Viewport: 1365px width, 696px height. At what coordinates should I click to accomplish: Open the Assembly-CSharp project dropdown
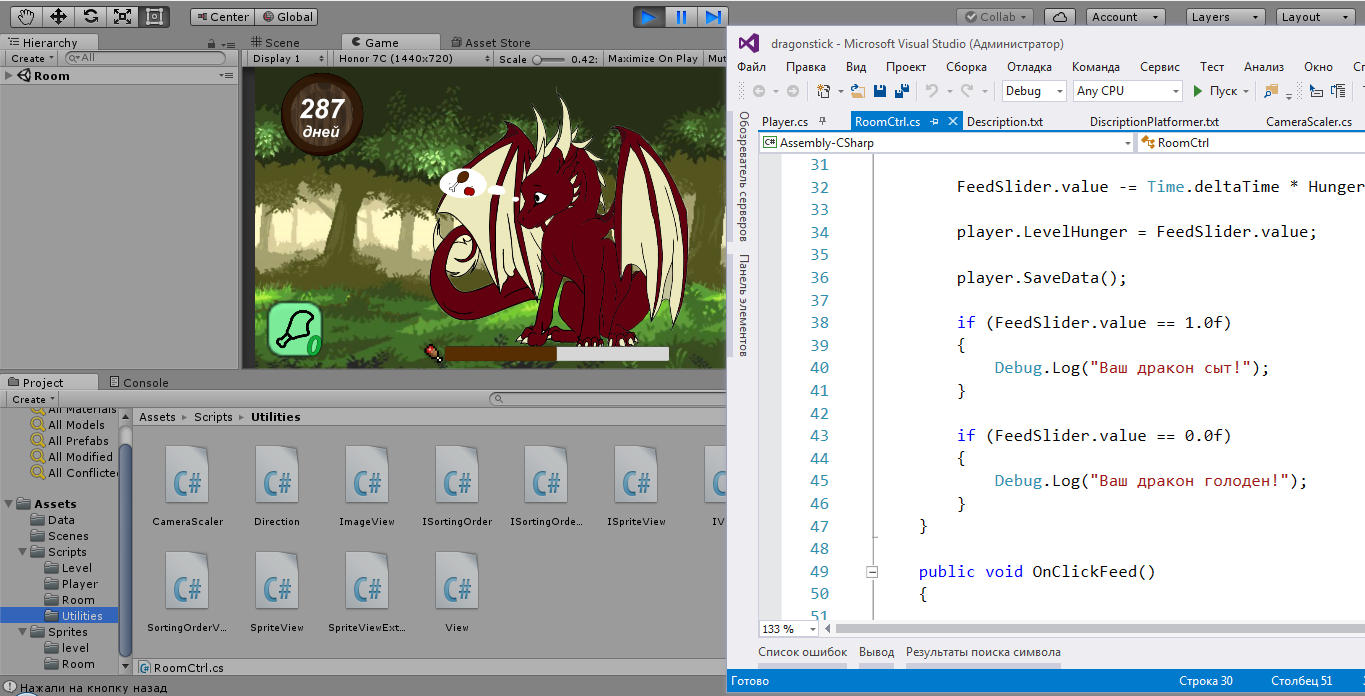pos(947,143)
